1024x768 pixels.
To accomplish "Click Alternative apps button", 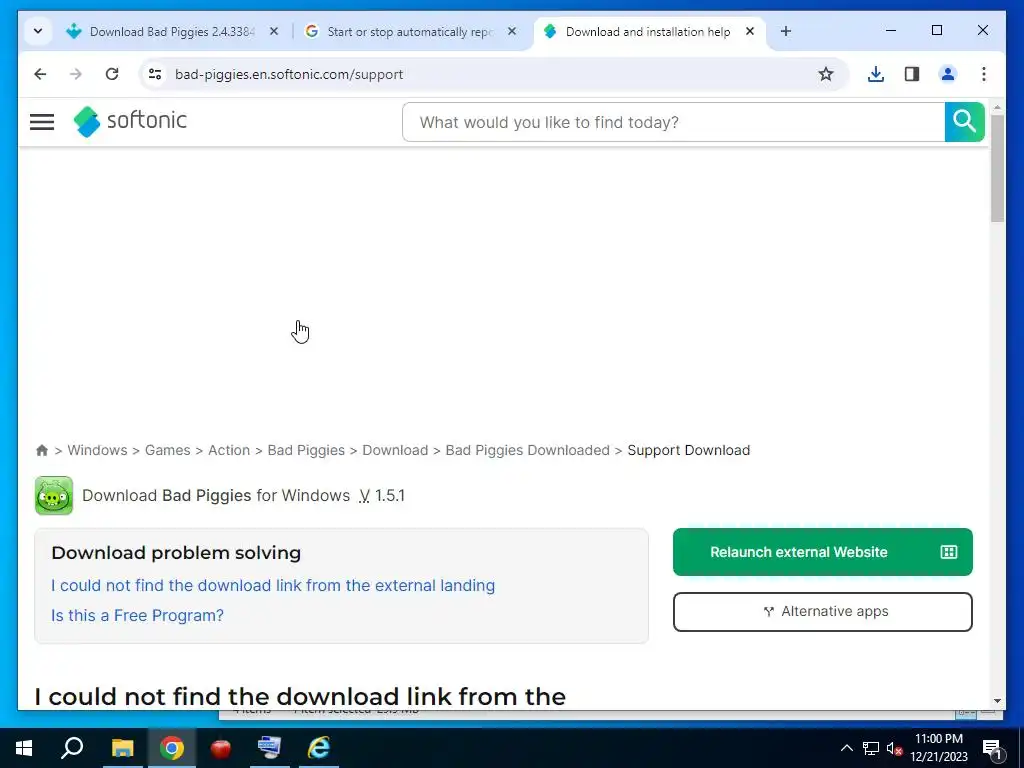I will (822, 612).
